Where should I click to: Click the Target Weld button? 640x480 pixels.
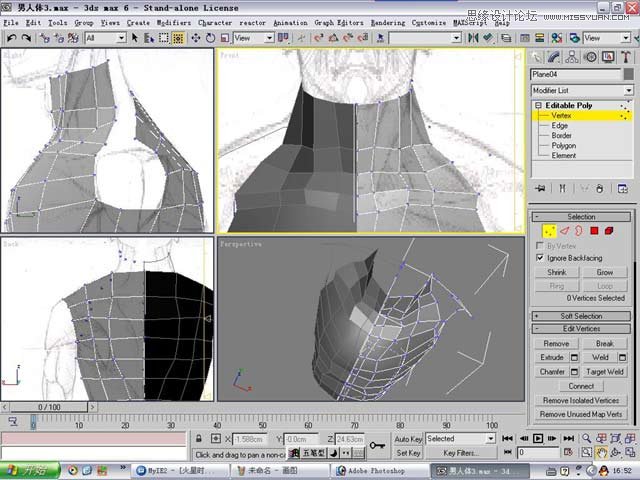(604, 371)
